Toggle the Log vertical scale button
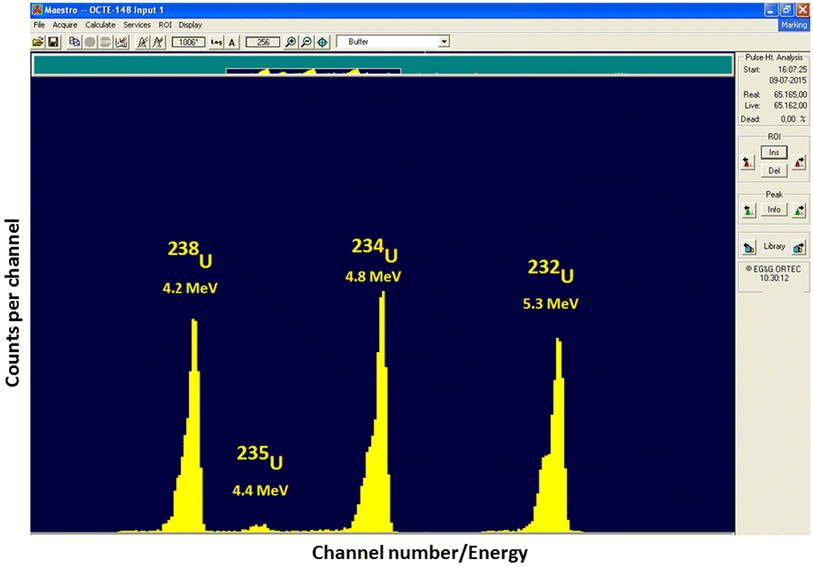Image resolution: width=813 pixels, height=567 pixels. [x=215, y=42]
